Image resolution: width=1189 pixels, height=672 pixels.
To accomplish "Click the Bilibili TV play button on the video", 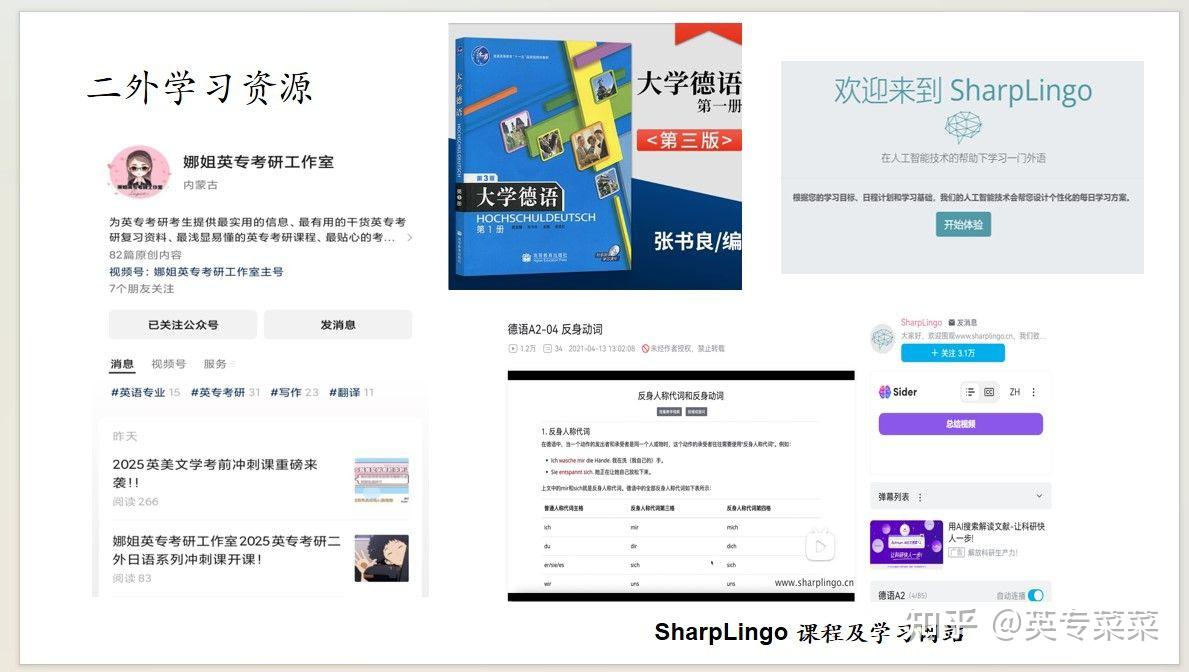I will (820, 545).
